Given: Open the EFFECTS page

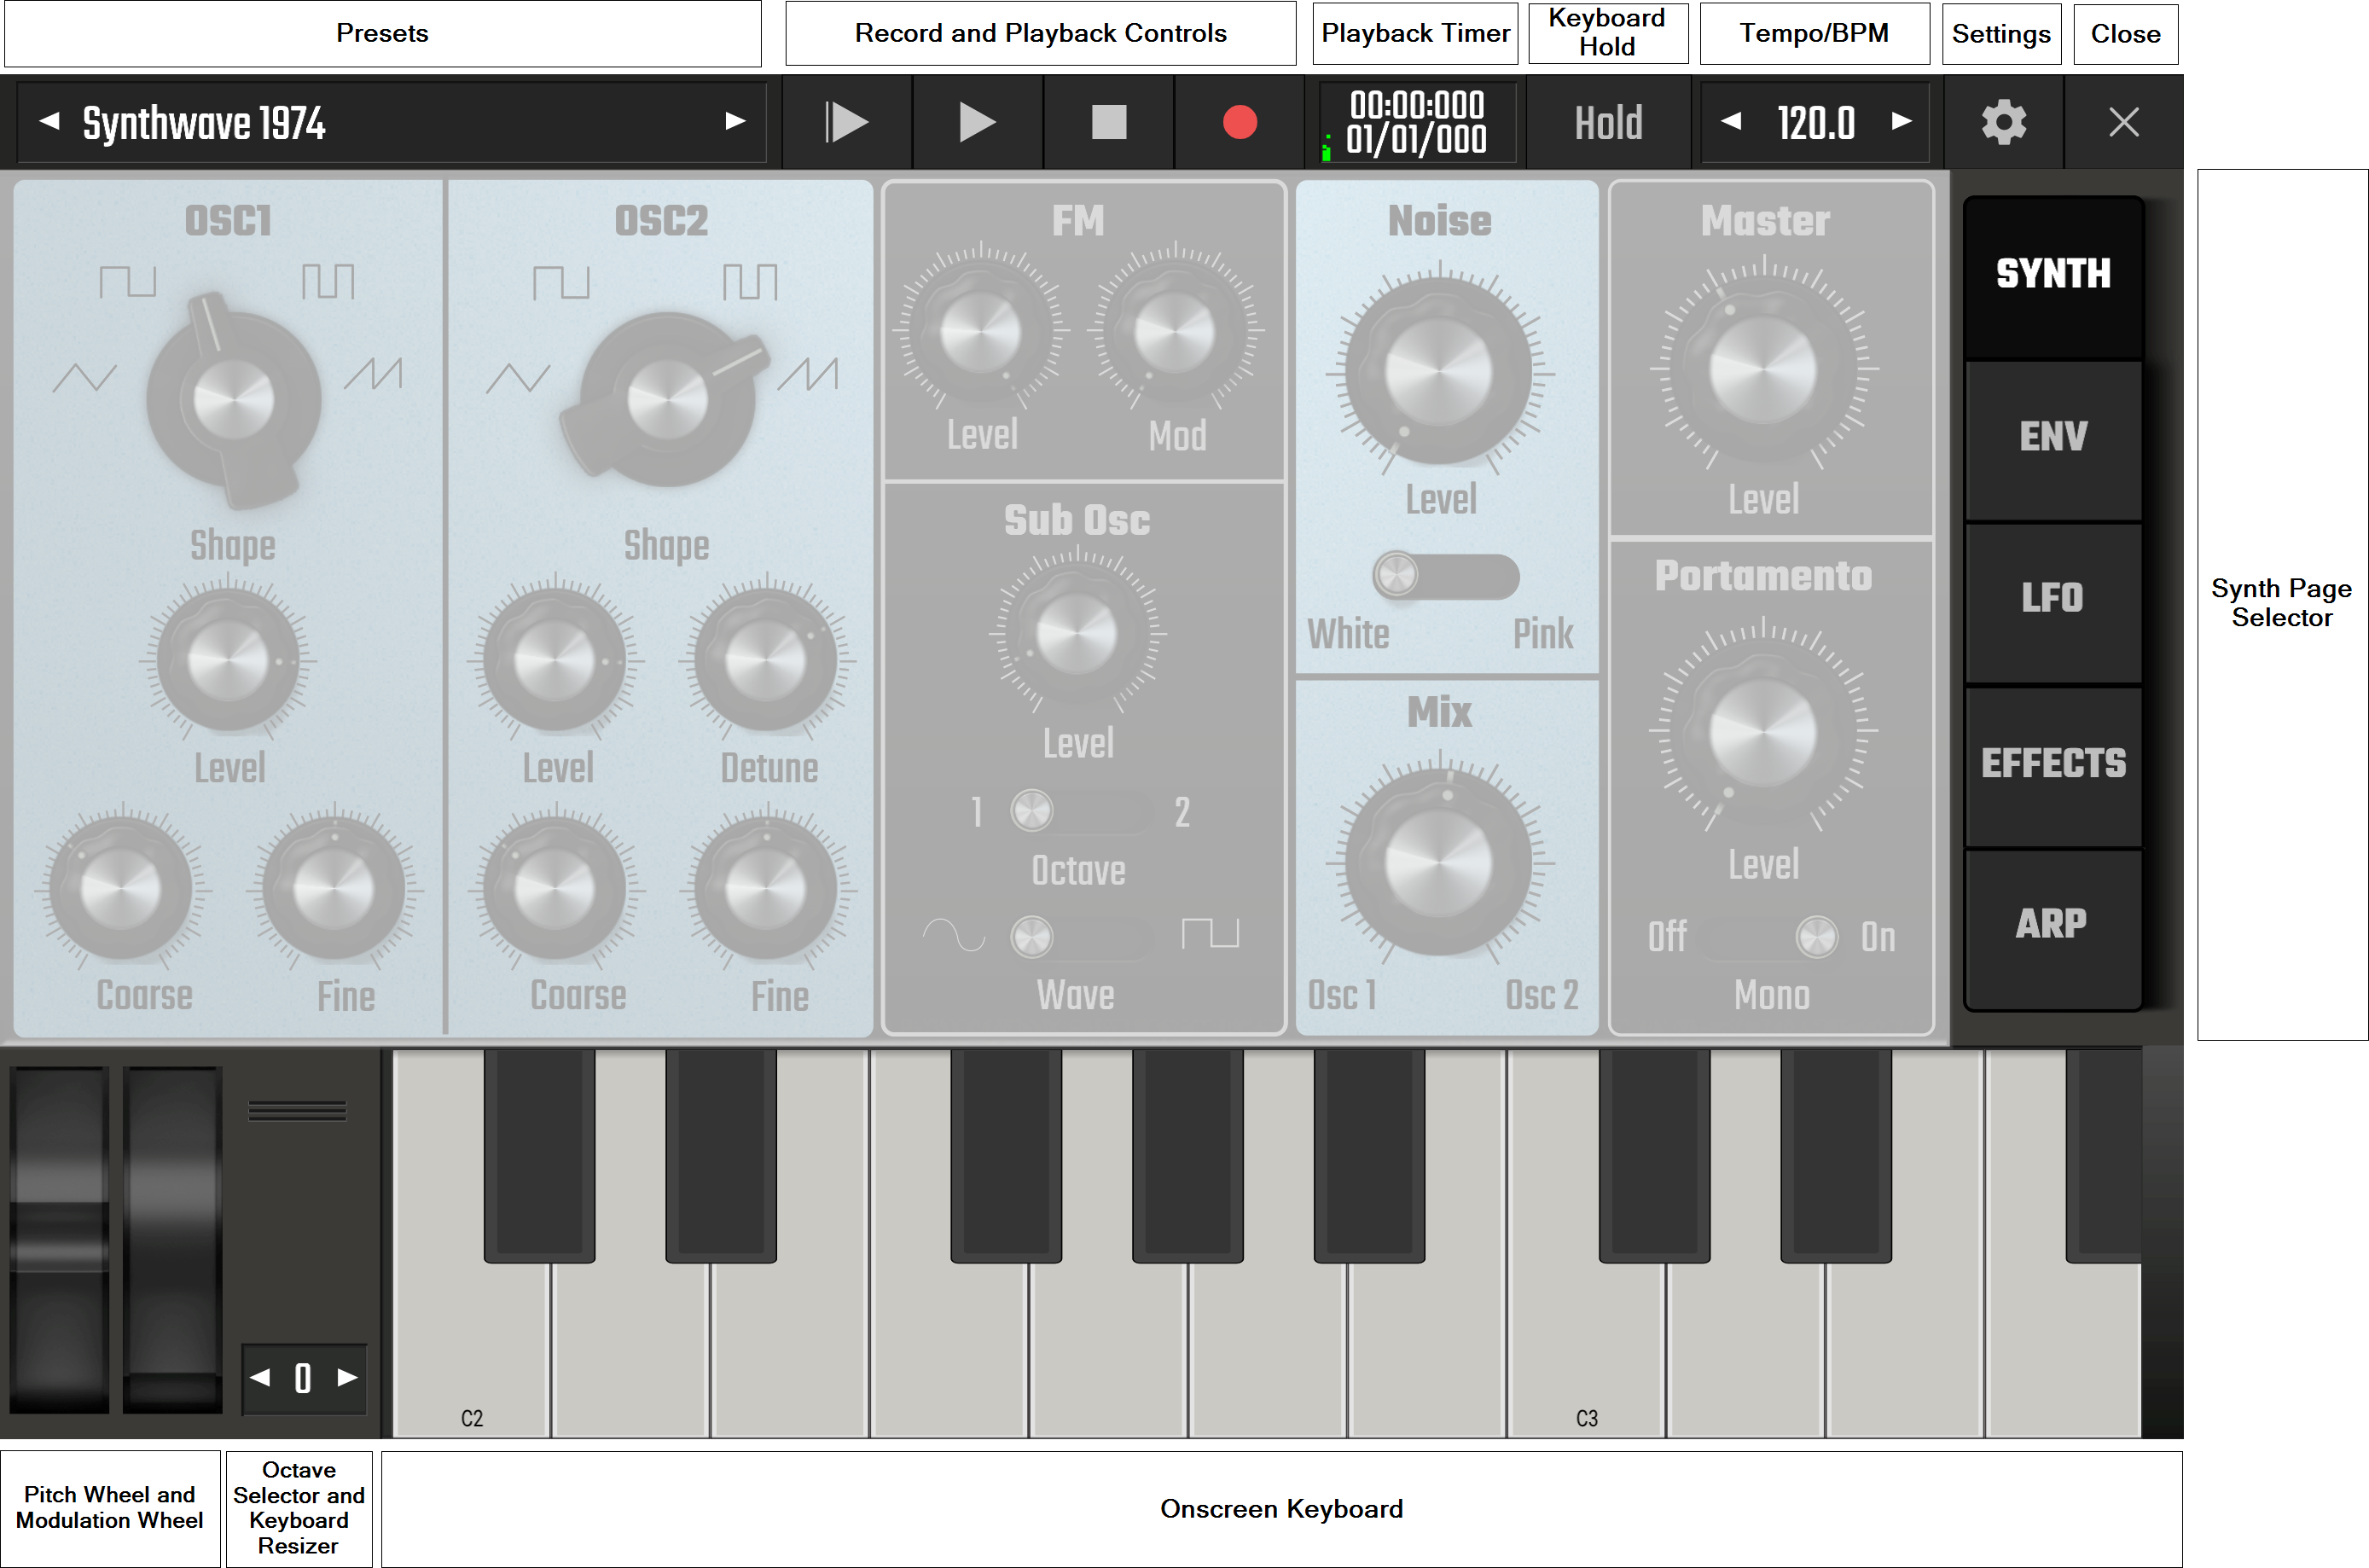Looking at the screenshot, I should 2052,763.
